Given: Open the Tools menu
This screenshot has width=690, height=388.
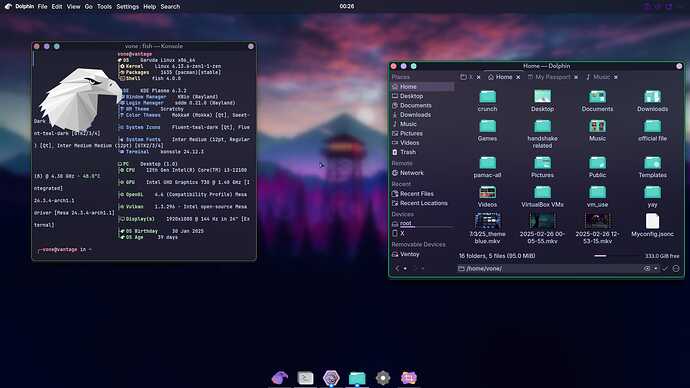Looking at the screenshot, I should [x=104, y=7].
